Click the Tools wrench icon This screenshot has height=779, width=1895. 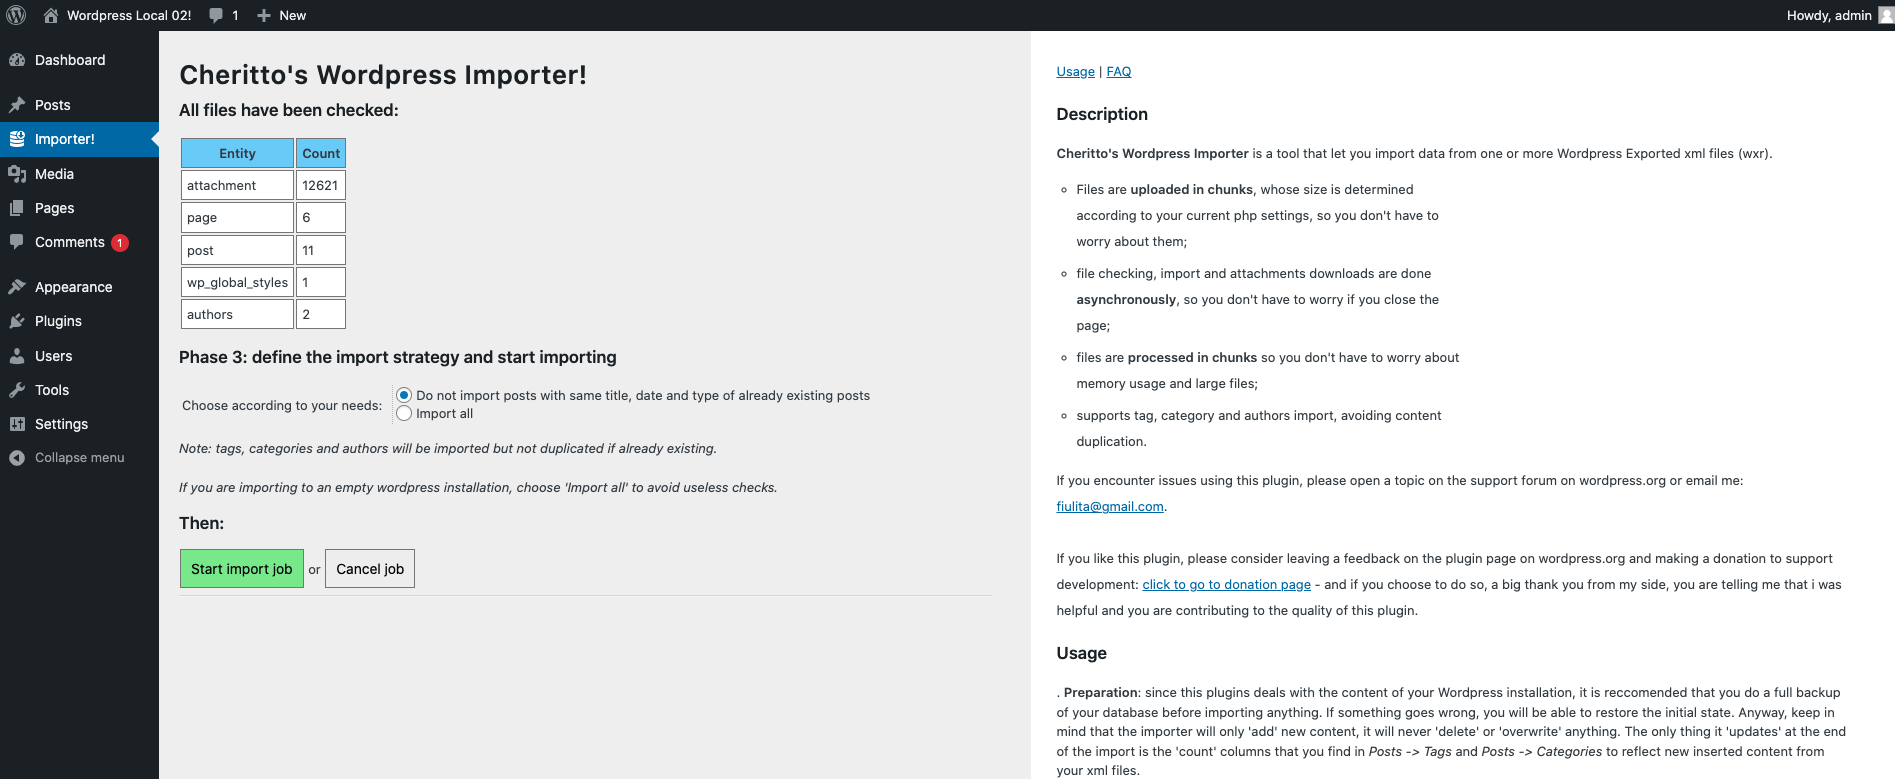pyautogui.click(x=17, y=390)
